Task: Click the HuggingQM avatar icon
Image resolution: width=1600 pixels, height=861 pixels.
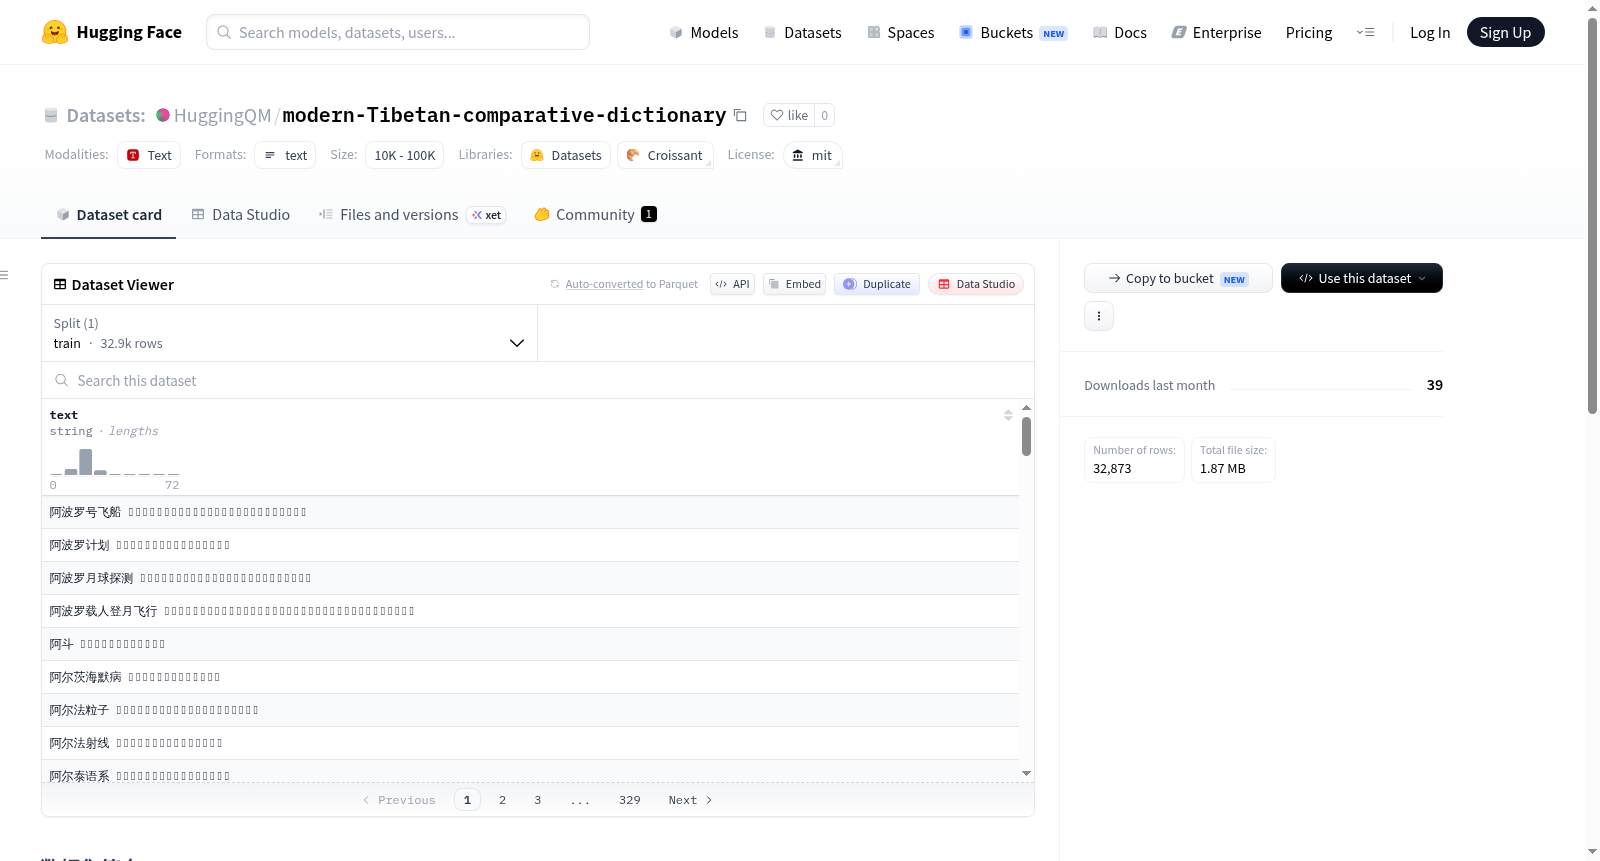Action: point(163,115)
